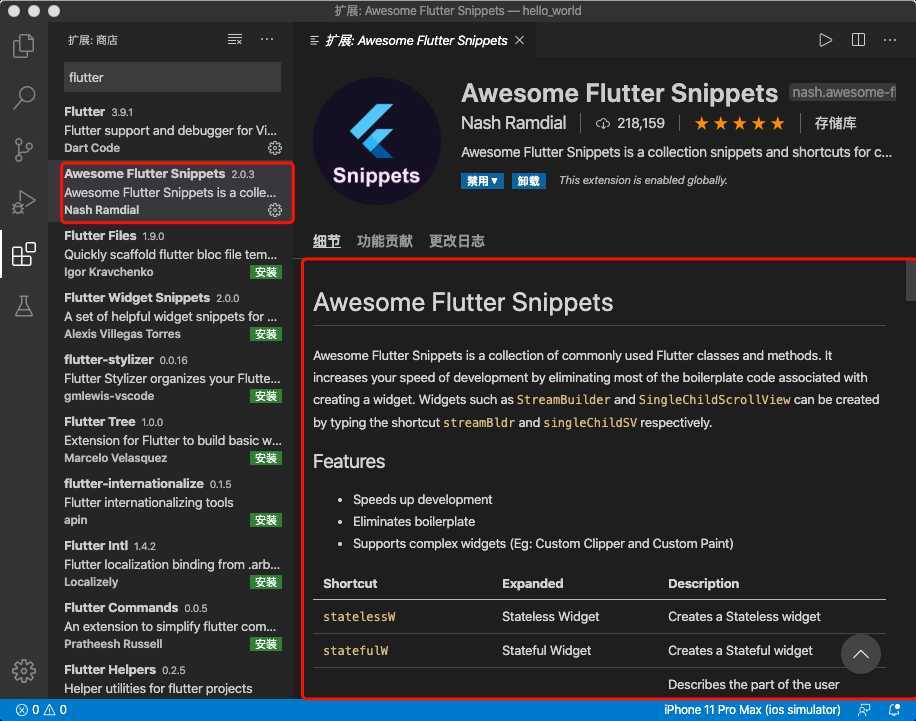Select Flutter 3.9.1 extension in list
The width and height of the screenshot is (916, 721).
[172, 130]
